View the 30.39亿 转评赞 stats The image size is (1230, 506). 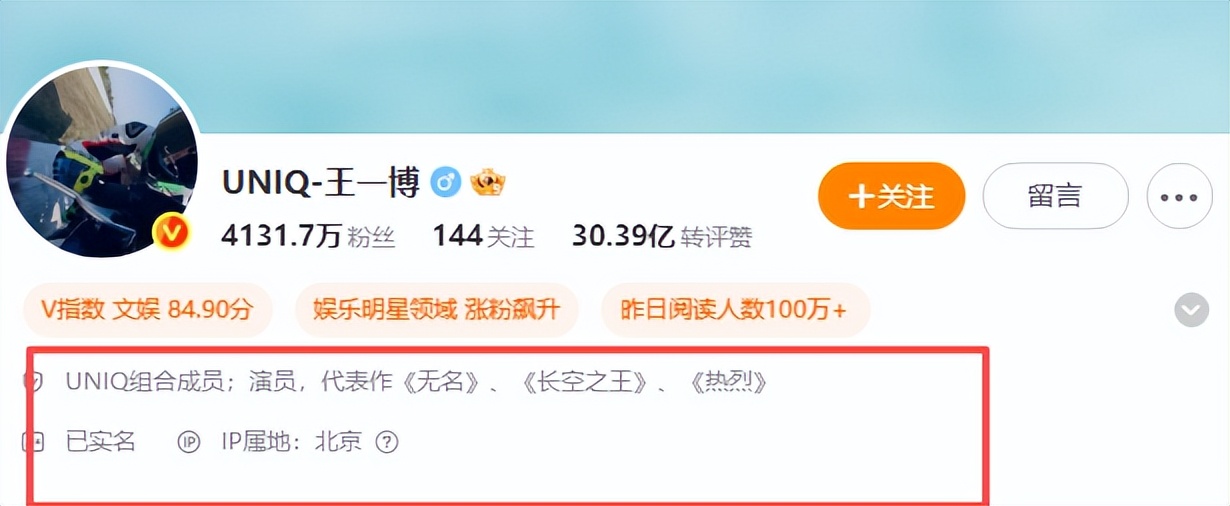tap(662, 236)
